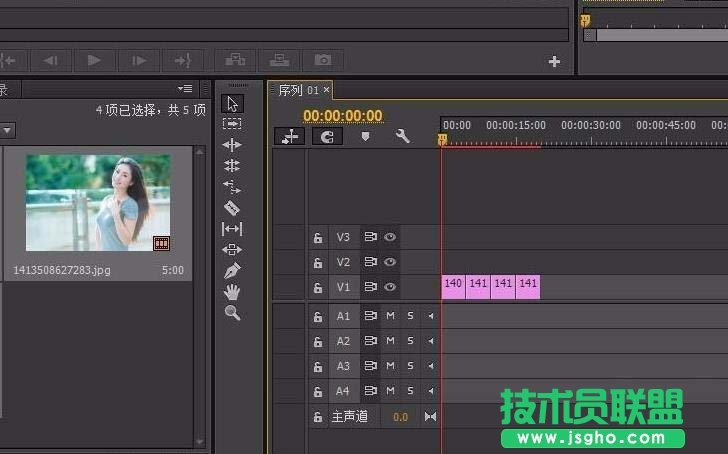The height and width of the screenshot is (454, 728).
Task: Select the first pink clip 140 on V1
Action: (453, 287)
